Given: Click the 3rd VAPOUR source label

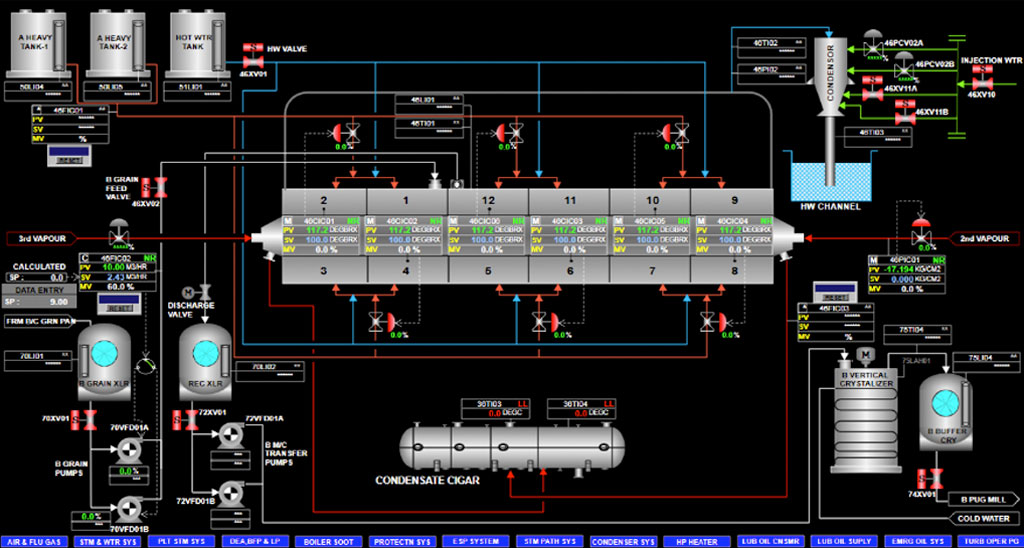Looking at the screenshot, I should click(40, 238).
